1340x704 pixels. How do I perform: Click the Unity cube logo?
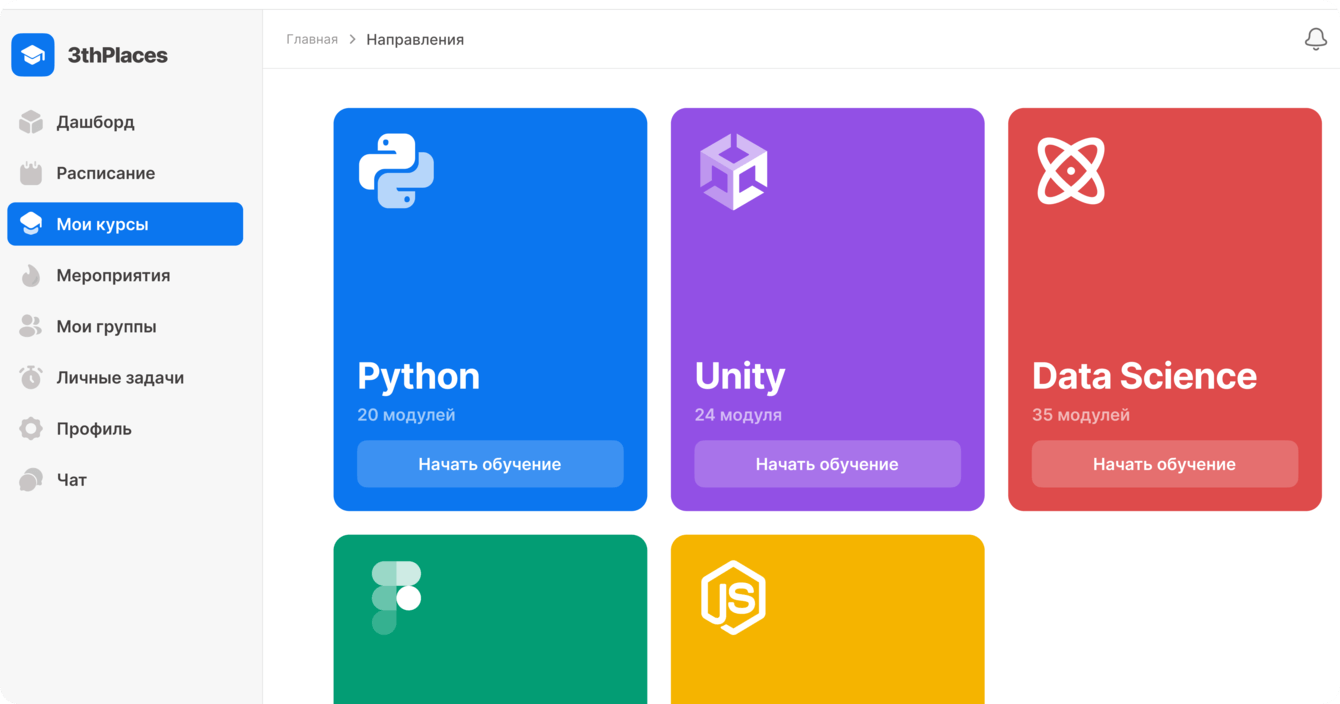(x=733, y=172)
